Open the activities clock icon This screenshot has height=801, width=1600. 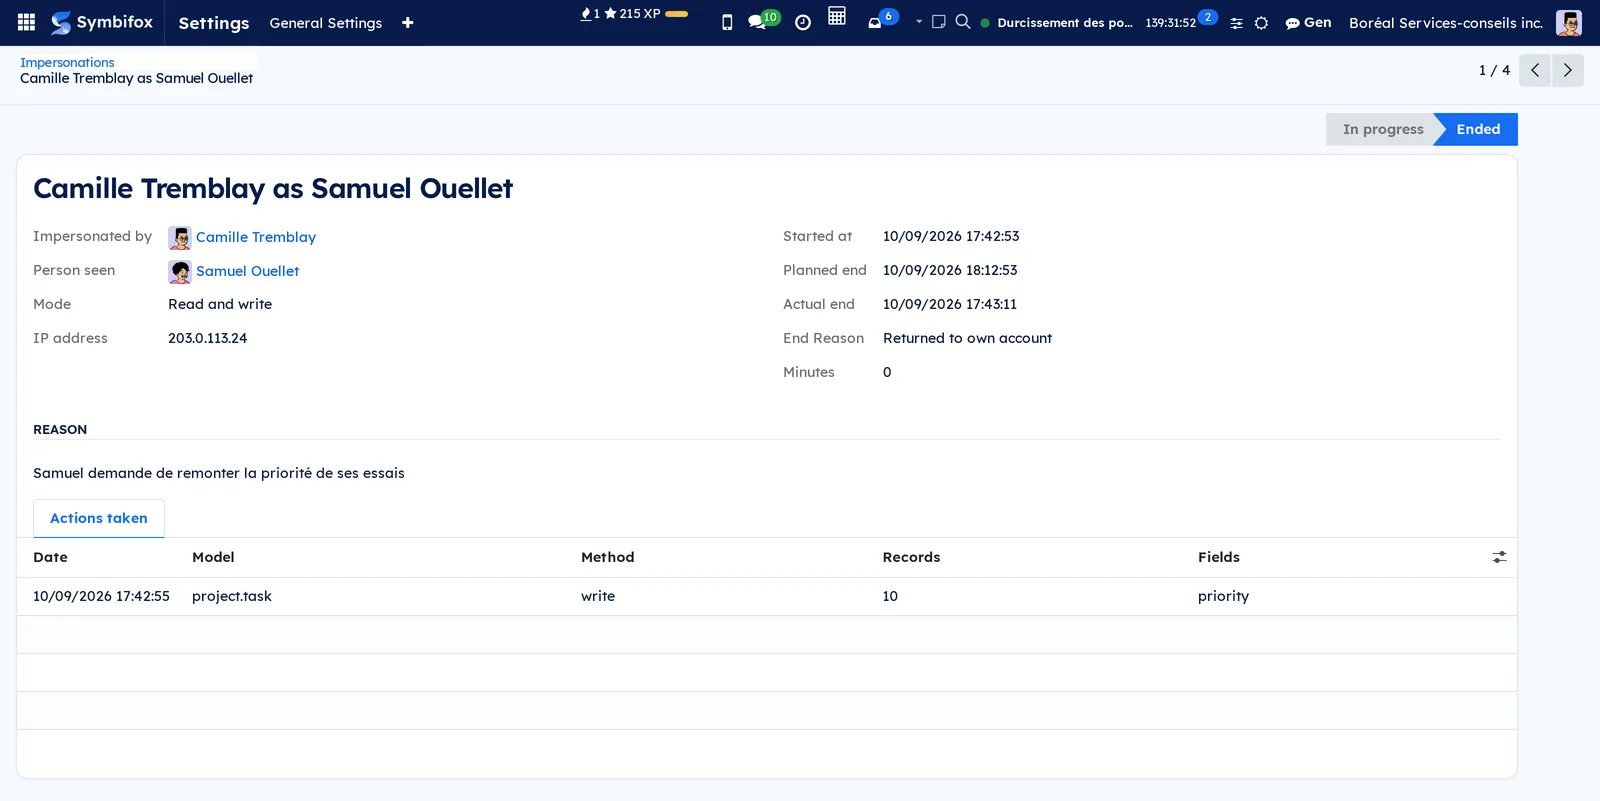[x=803, y=22]
